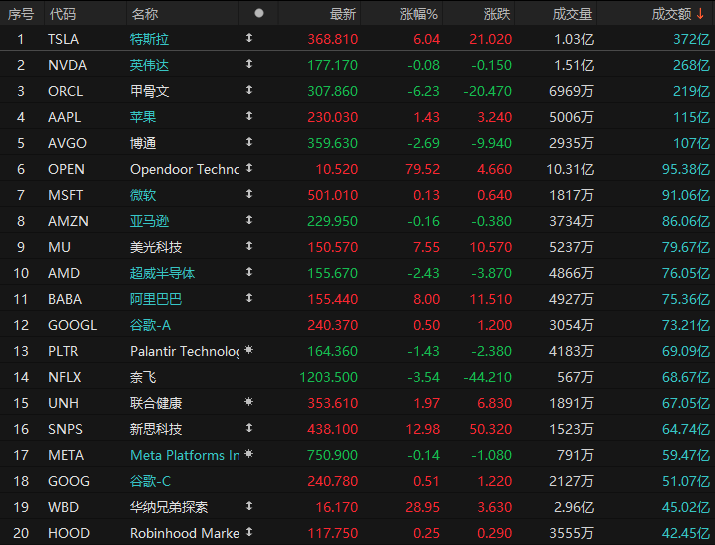Click NFLX price 1203.500
The height and width of the screenshot is (545, 715).
[x=329, y=377]
